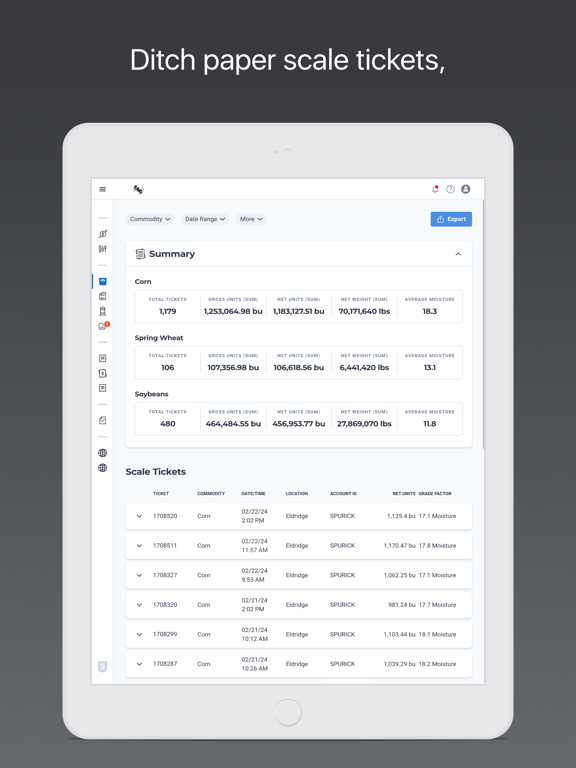The width and height of the screenshot is (576, 768).
Task: Click net units 981.24 bu value
Action: [402, 605]
